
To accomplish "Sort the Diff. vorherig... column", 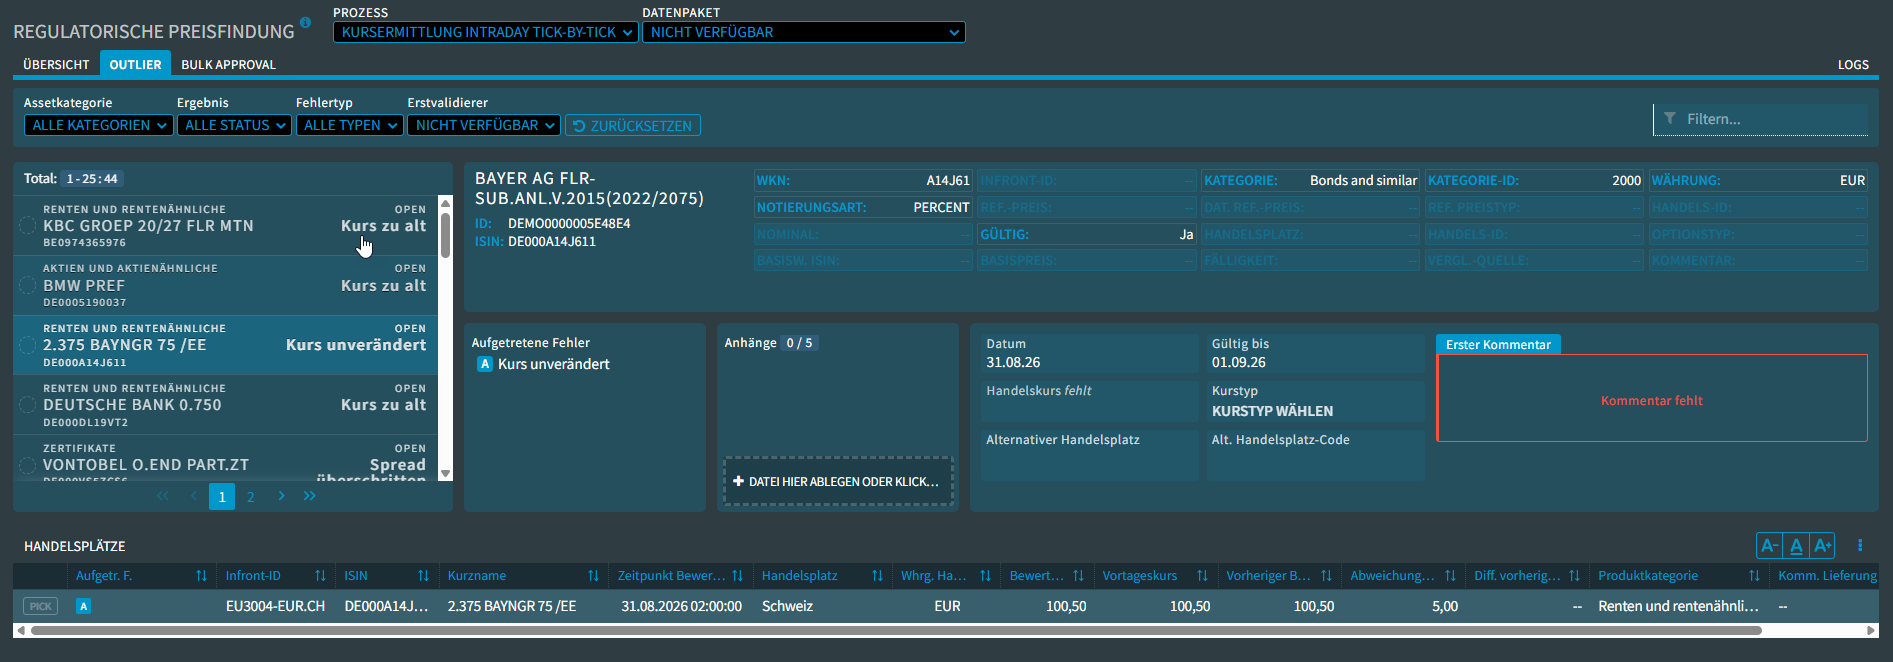I will [1574, 576].
